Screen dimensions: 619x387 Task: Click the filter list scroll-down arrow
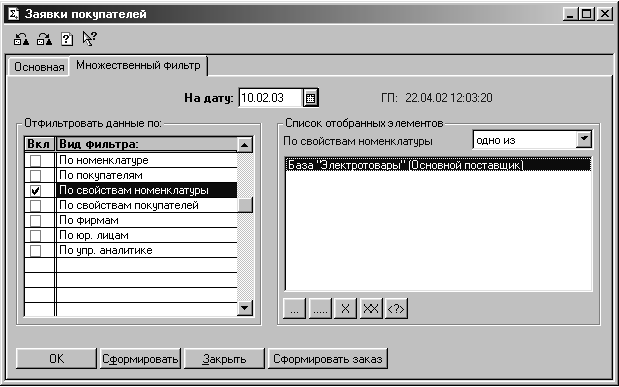245,308
